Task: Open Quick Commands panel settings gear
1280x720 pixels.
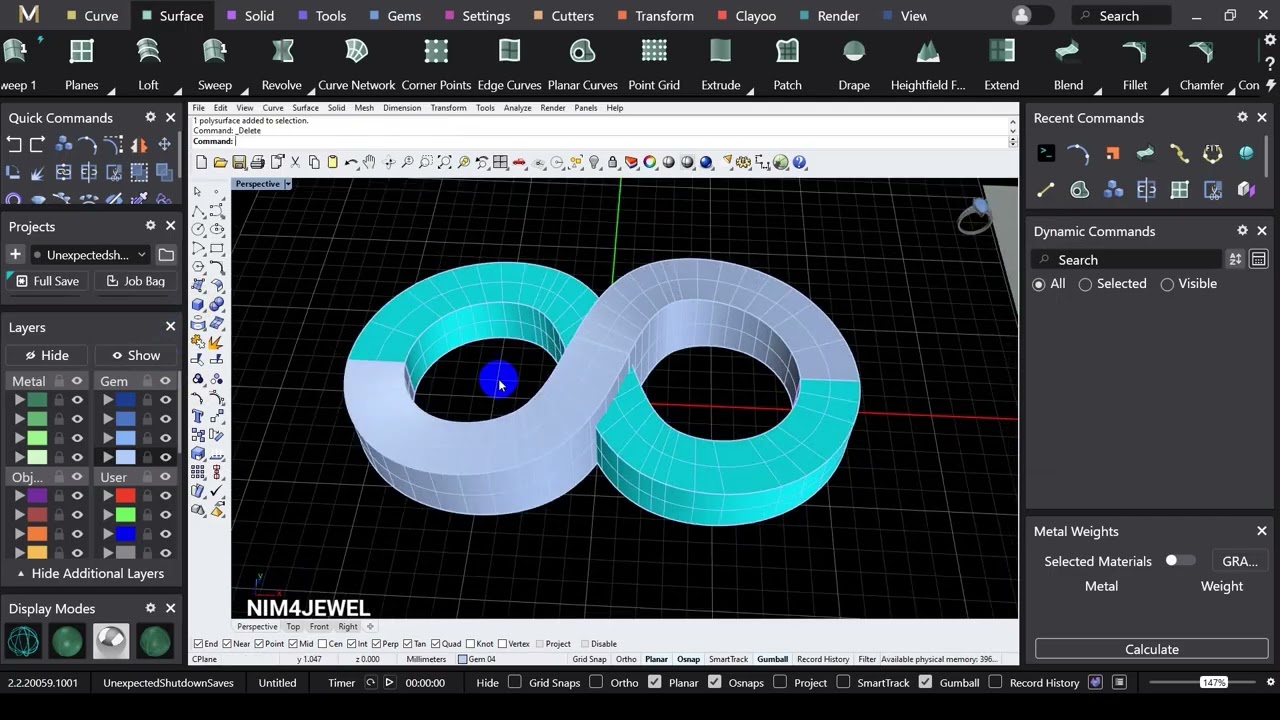Action: coord(151,117)
